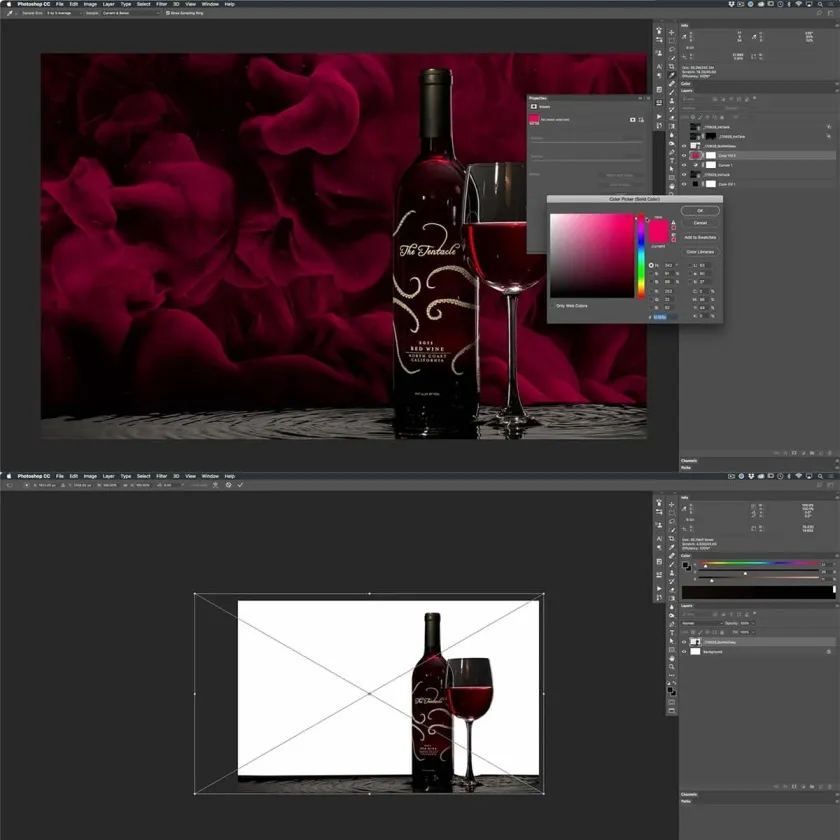
Task: Click OK in the Color Picker dialog
Action: (700, 211)
